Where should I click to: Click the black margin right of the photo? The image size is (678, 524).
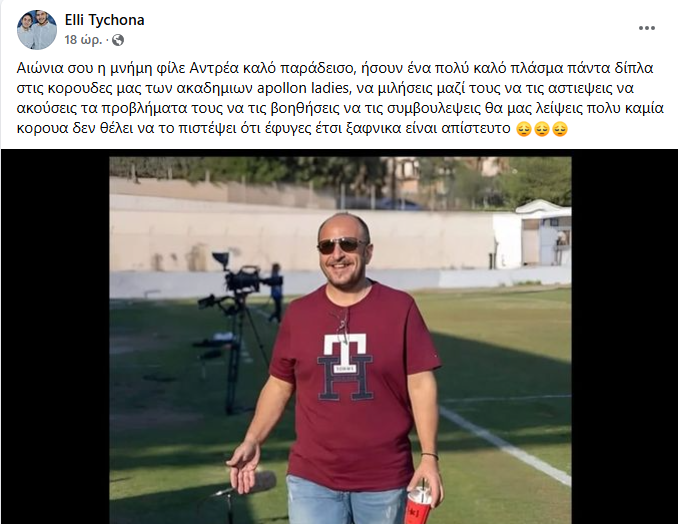(x=624, y=337)
